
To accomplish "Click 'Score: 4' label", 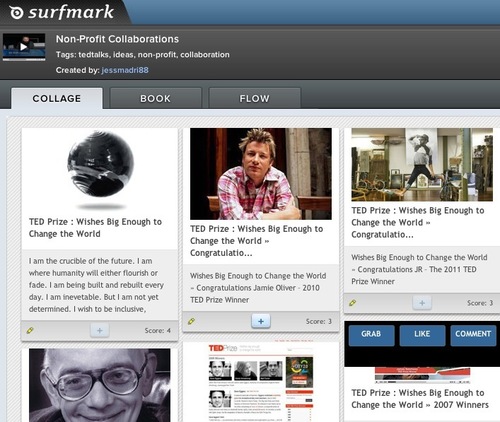I will (157, 331).
